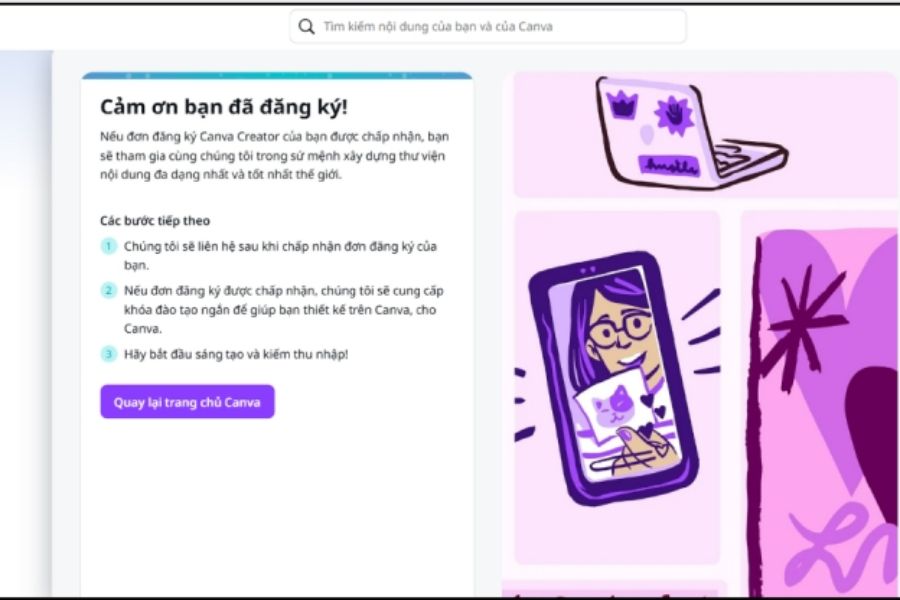The width and height of the screenshot is (900, 600).
Task: Select the laptop illustration card
Action: pyautogui.click(x=705, y=135)
